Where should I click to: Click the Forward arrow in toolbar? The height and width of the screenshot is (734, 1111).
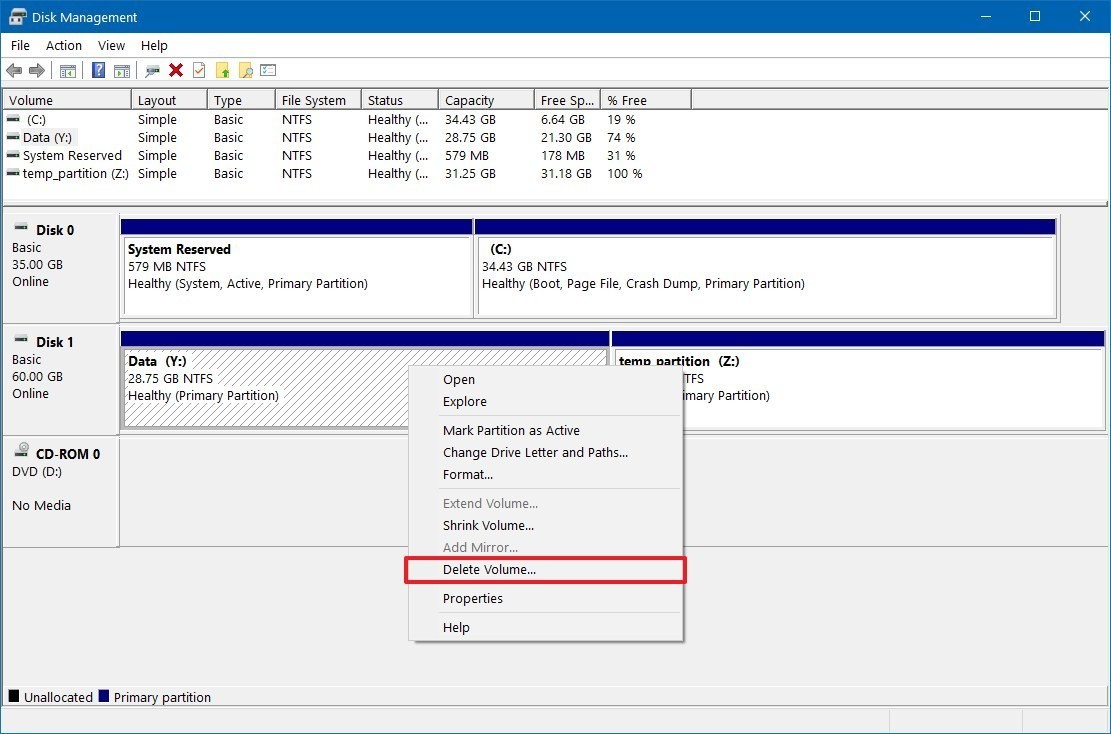point(36,70)
